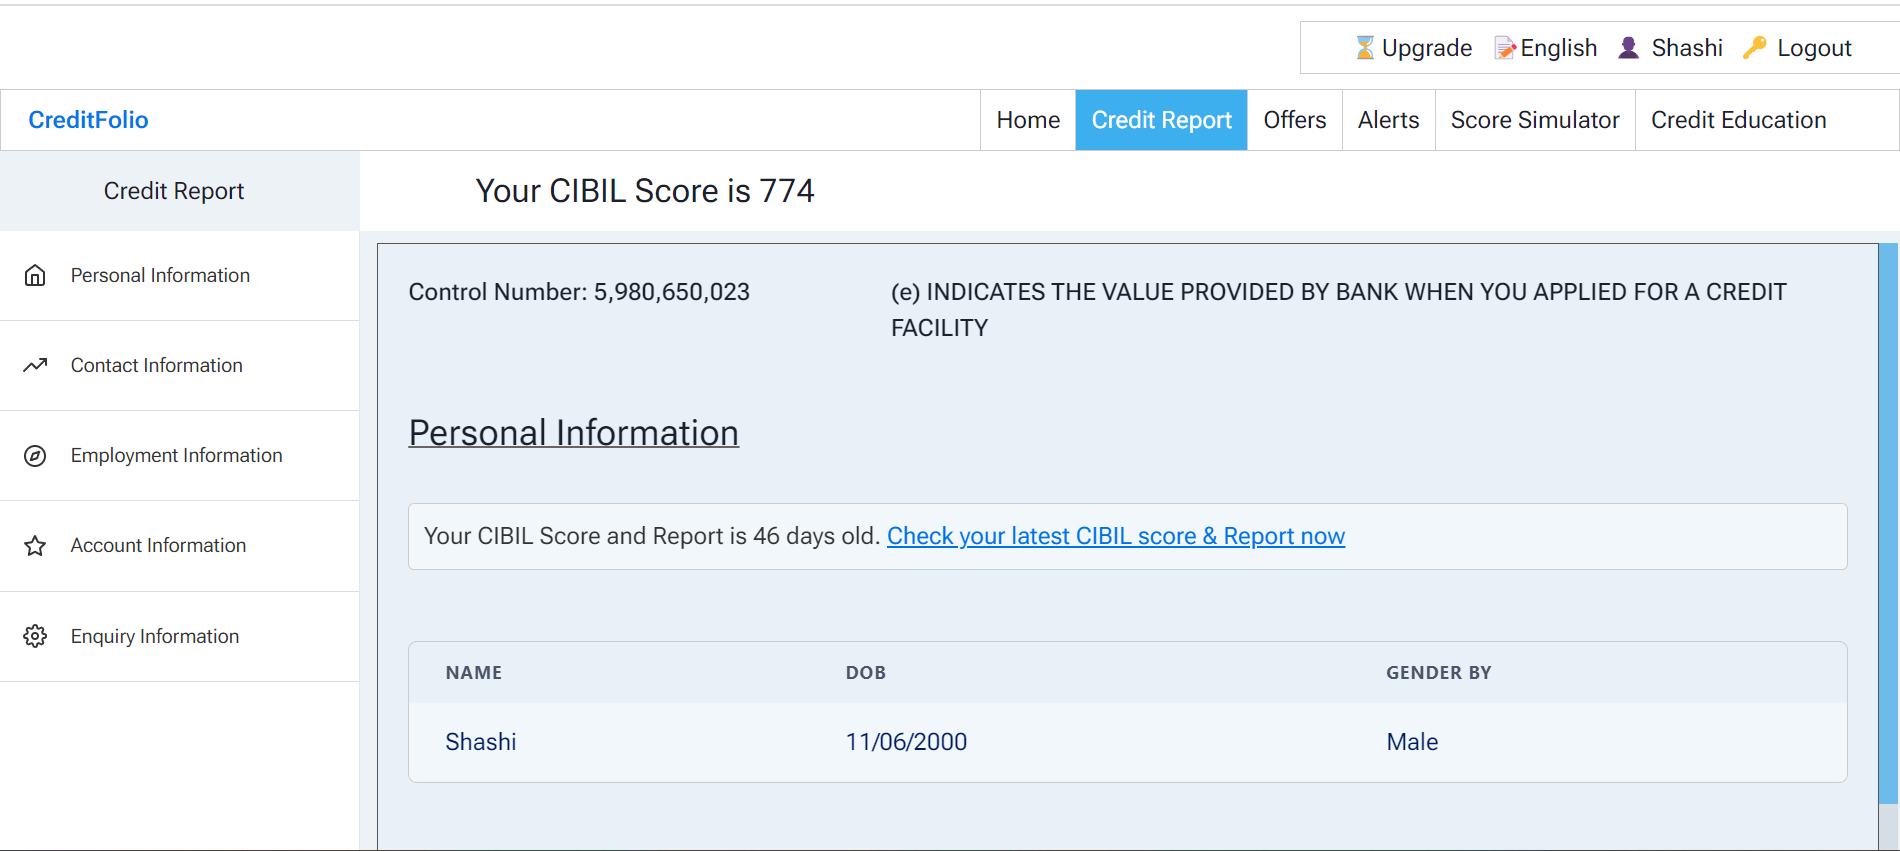Image resolution: width=1900 pixels, height=851 pixels.
Task: Click the English language notepad icon
Action: [1506, 48]
